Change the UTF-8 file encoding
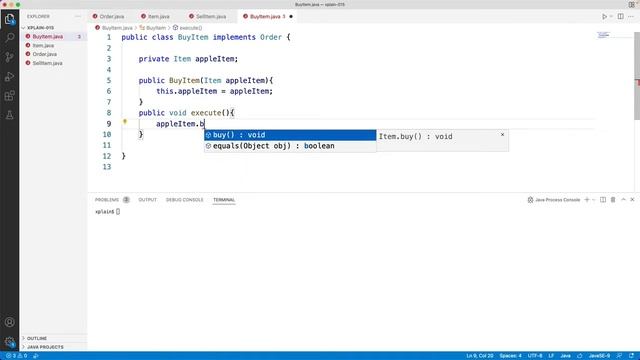Screen dimensions: 640x360 pos(535,356)
